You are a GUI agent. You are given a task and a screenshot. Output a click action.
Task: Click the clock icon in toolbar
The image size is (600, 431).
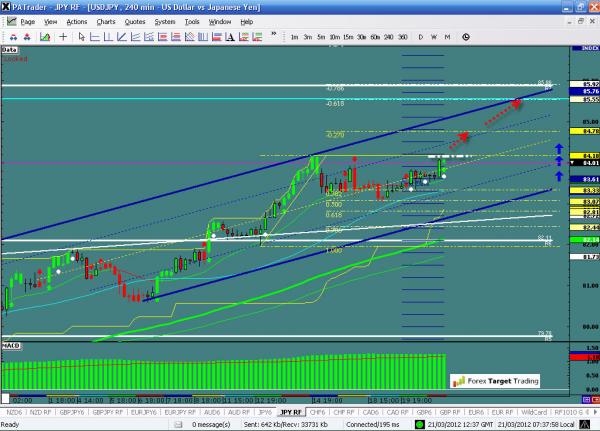(x=466, y=37)
